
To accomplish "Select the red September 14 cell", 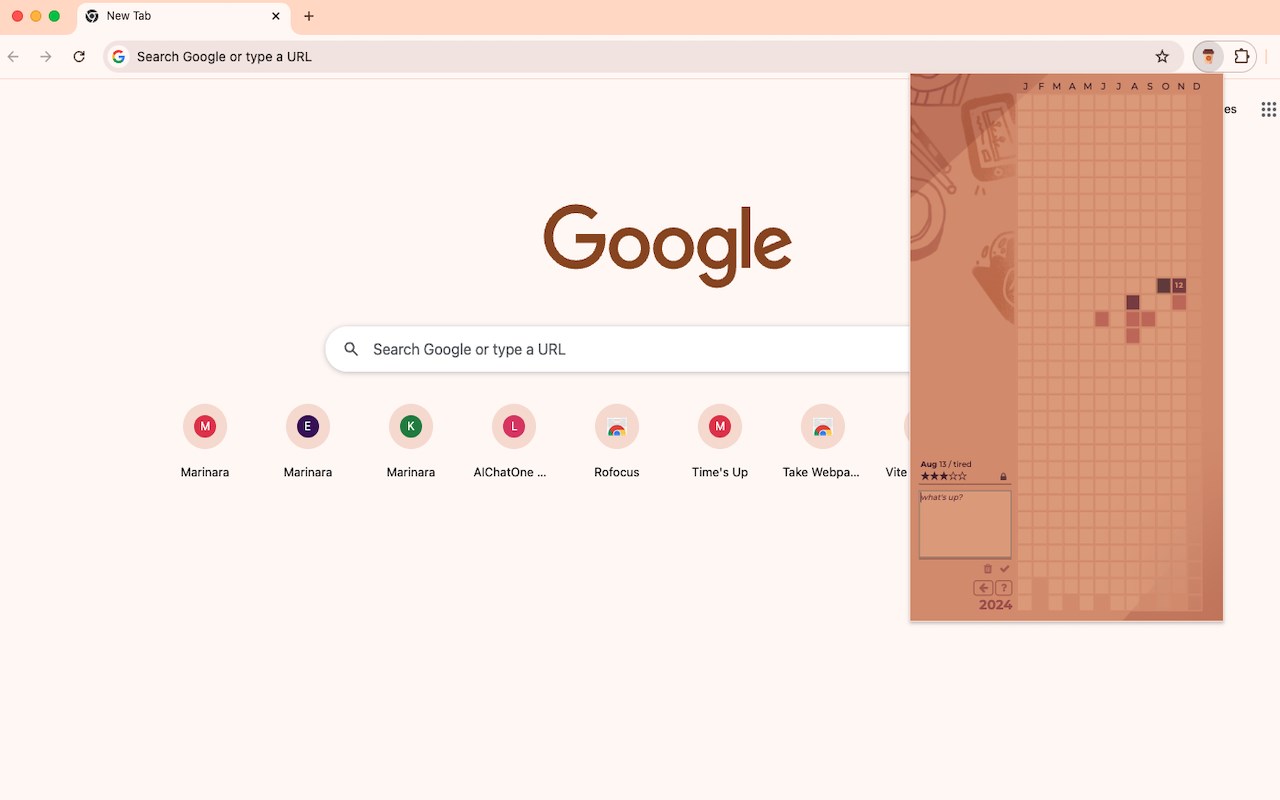I will tap(1148, 319).
